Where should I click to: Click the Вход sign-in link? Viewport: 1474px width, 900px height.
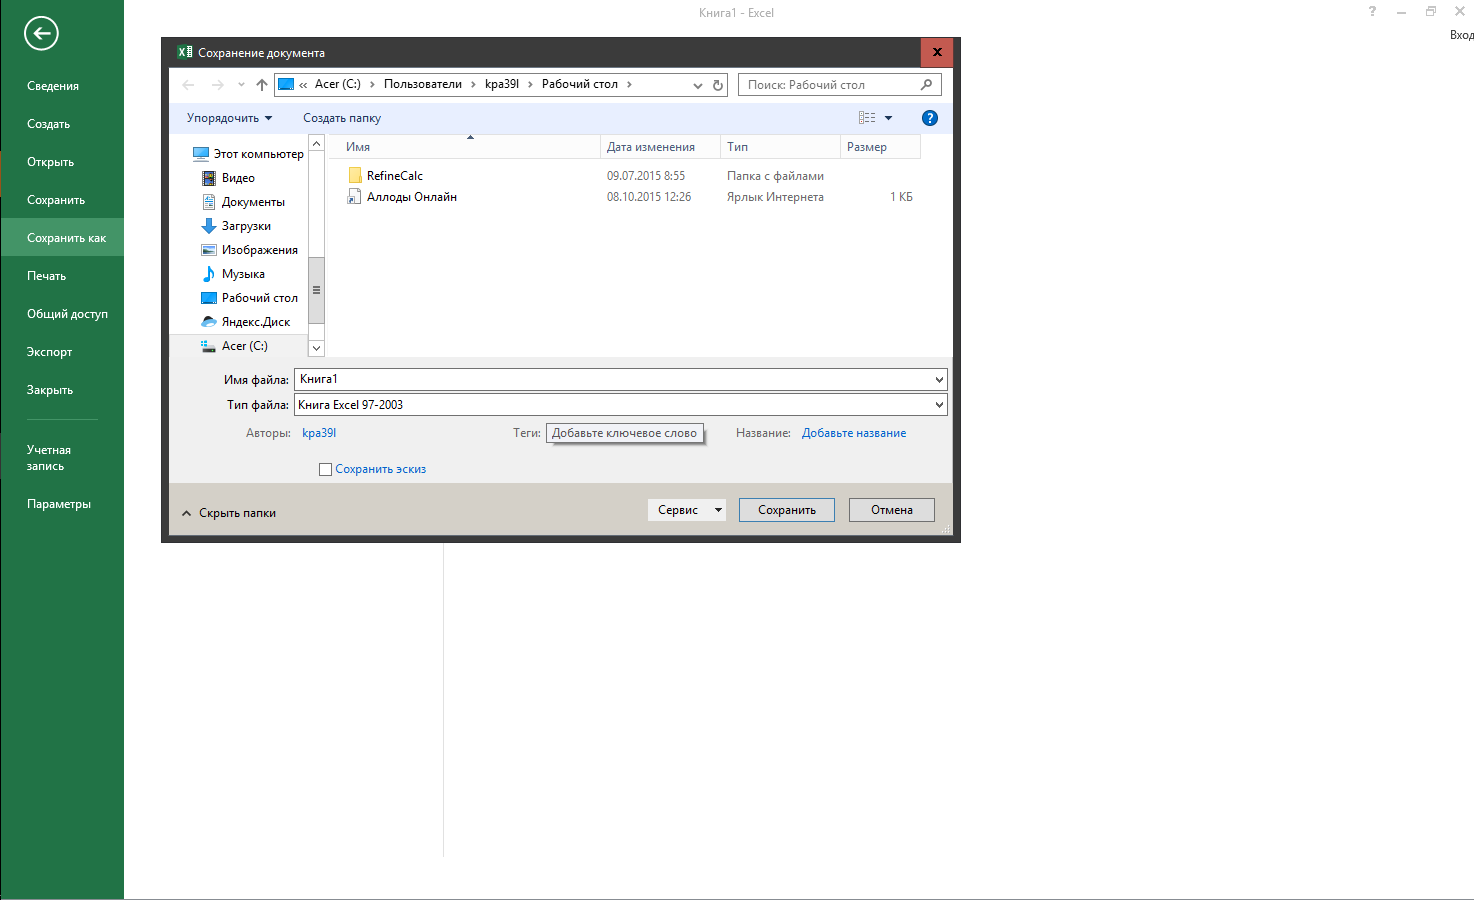pos(1461,35)
